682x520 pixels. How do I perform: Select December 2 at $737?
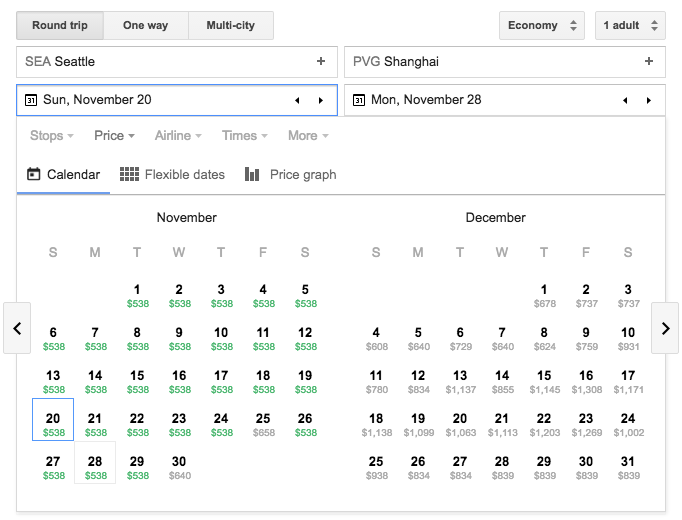[586, 296]
